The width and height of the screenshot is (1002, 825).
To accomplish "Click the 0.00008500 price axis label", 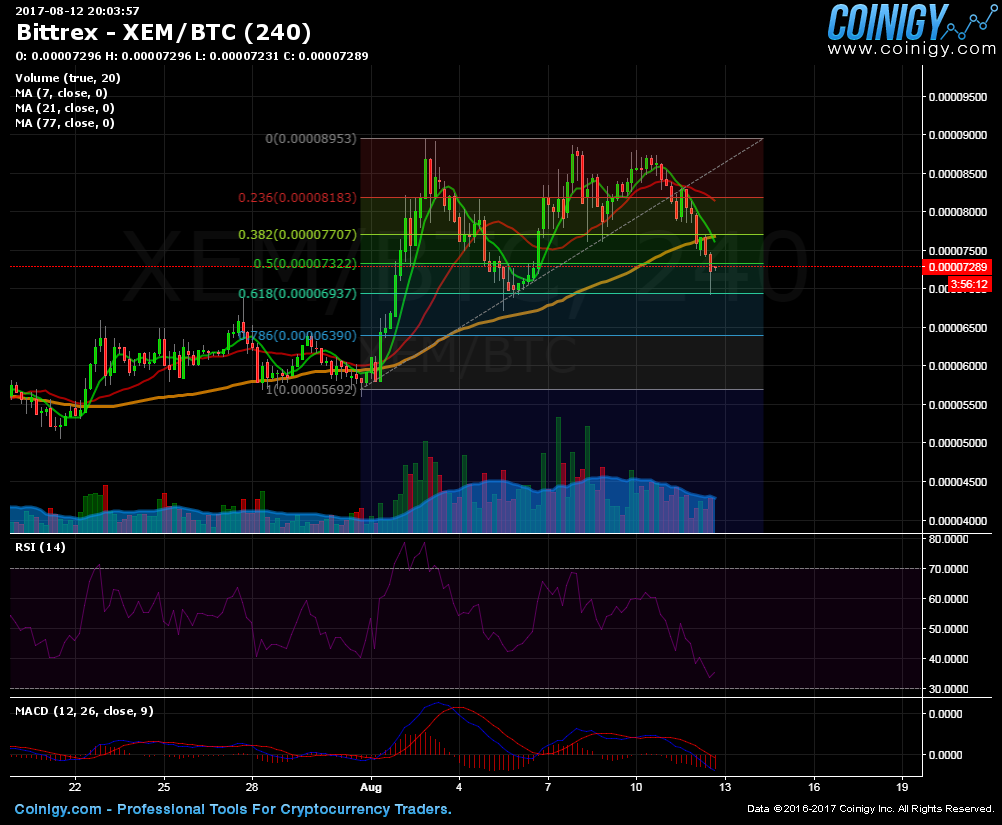I will click(958, 174).
